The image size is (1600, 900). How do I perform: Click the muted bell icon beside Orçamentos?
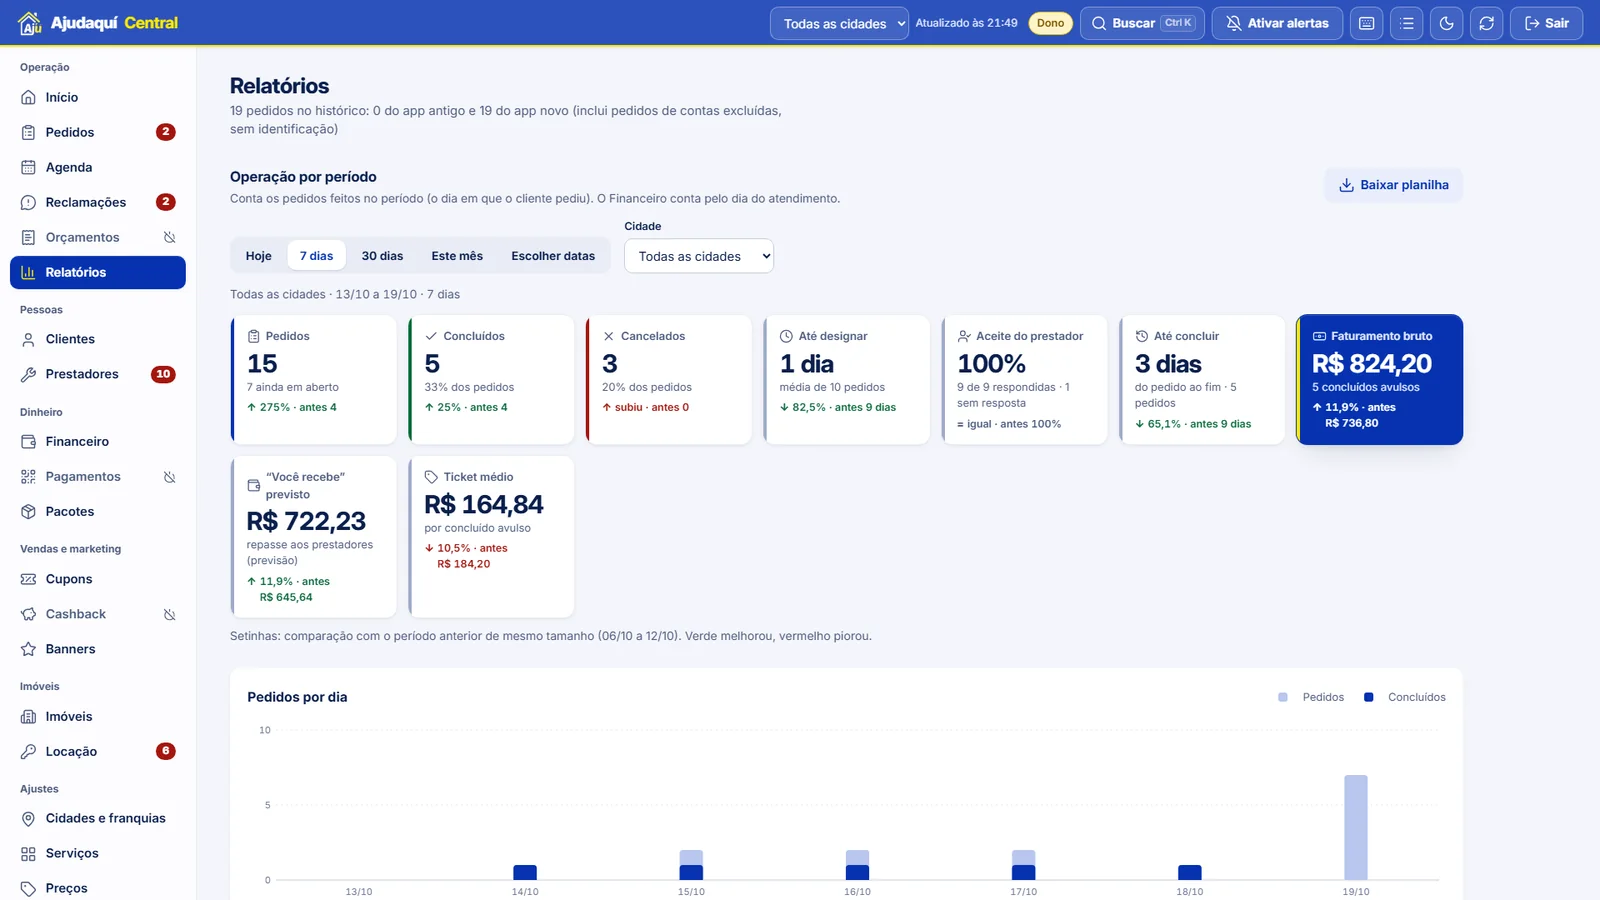[170, 237]
